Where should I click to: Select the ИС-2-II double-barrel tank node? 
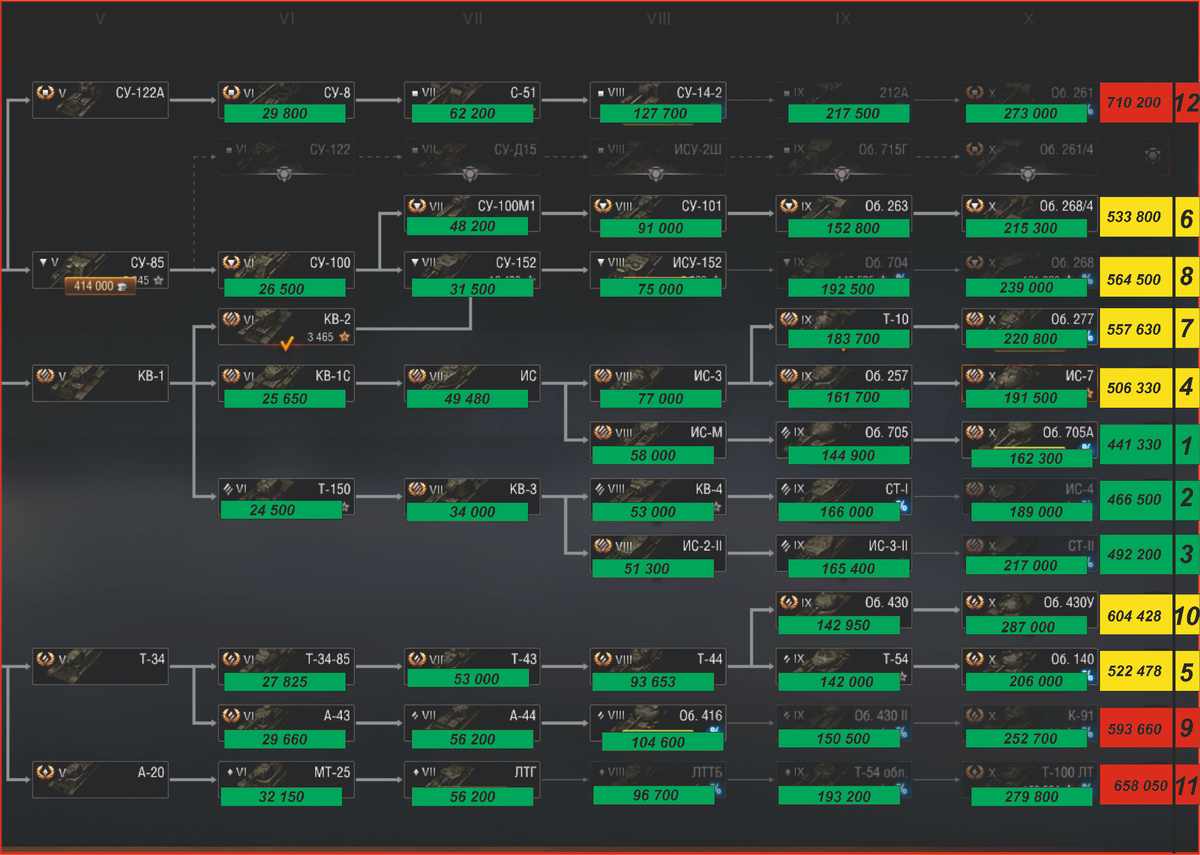[658, 553]
